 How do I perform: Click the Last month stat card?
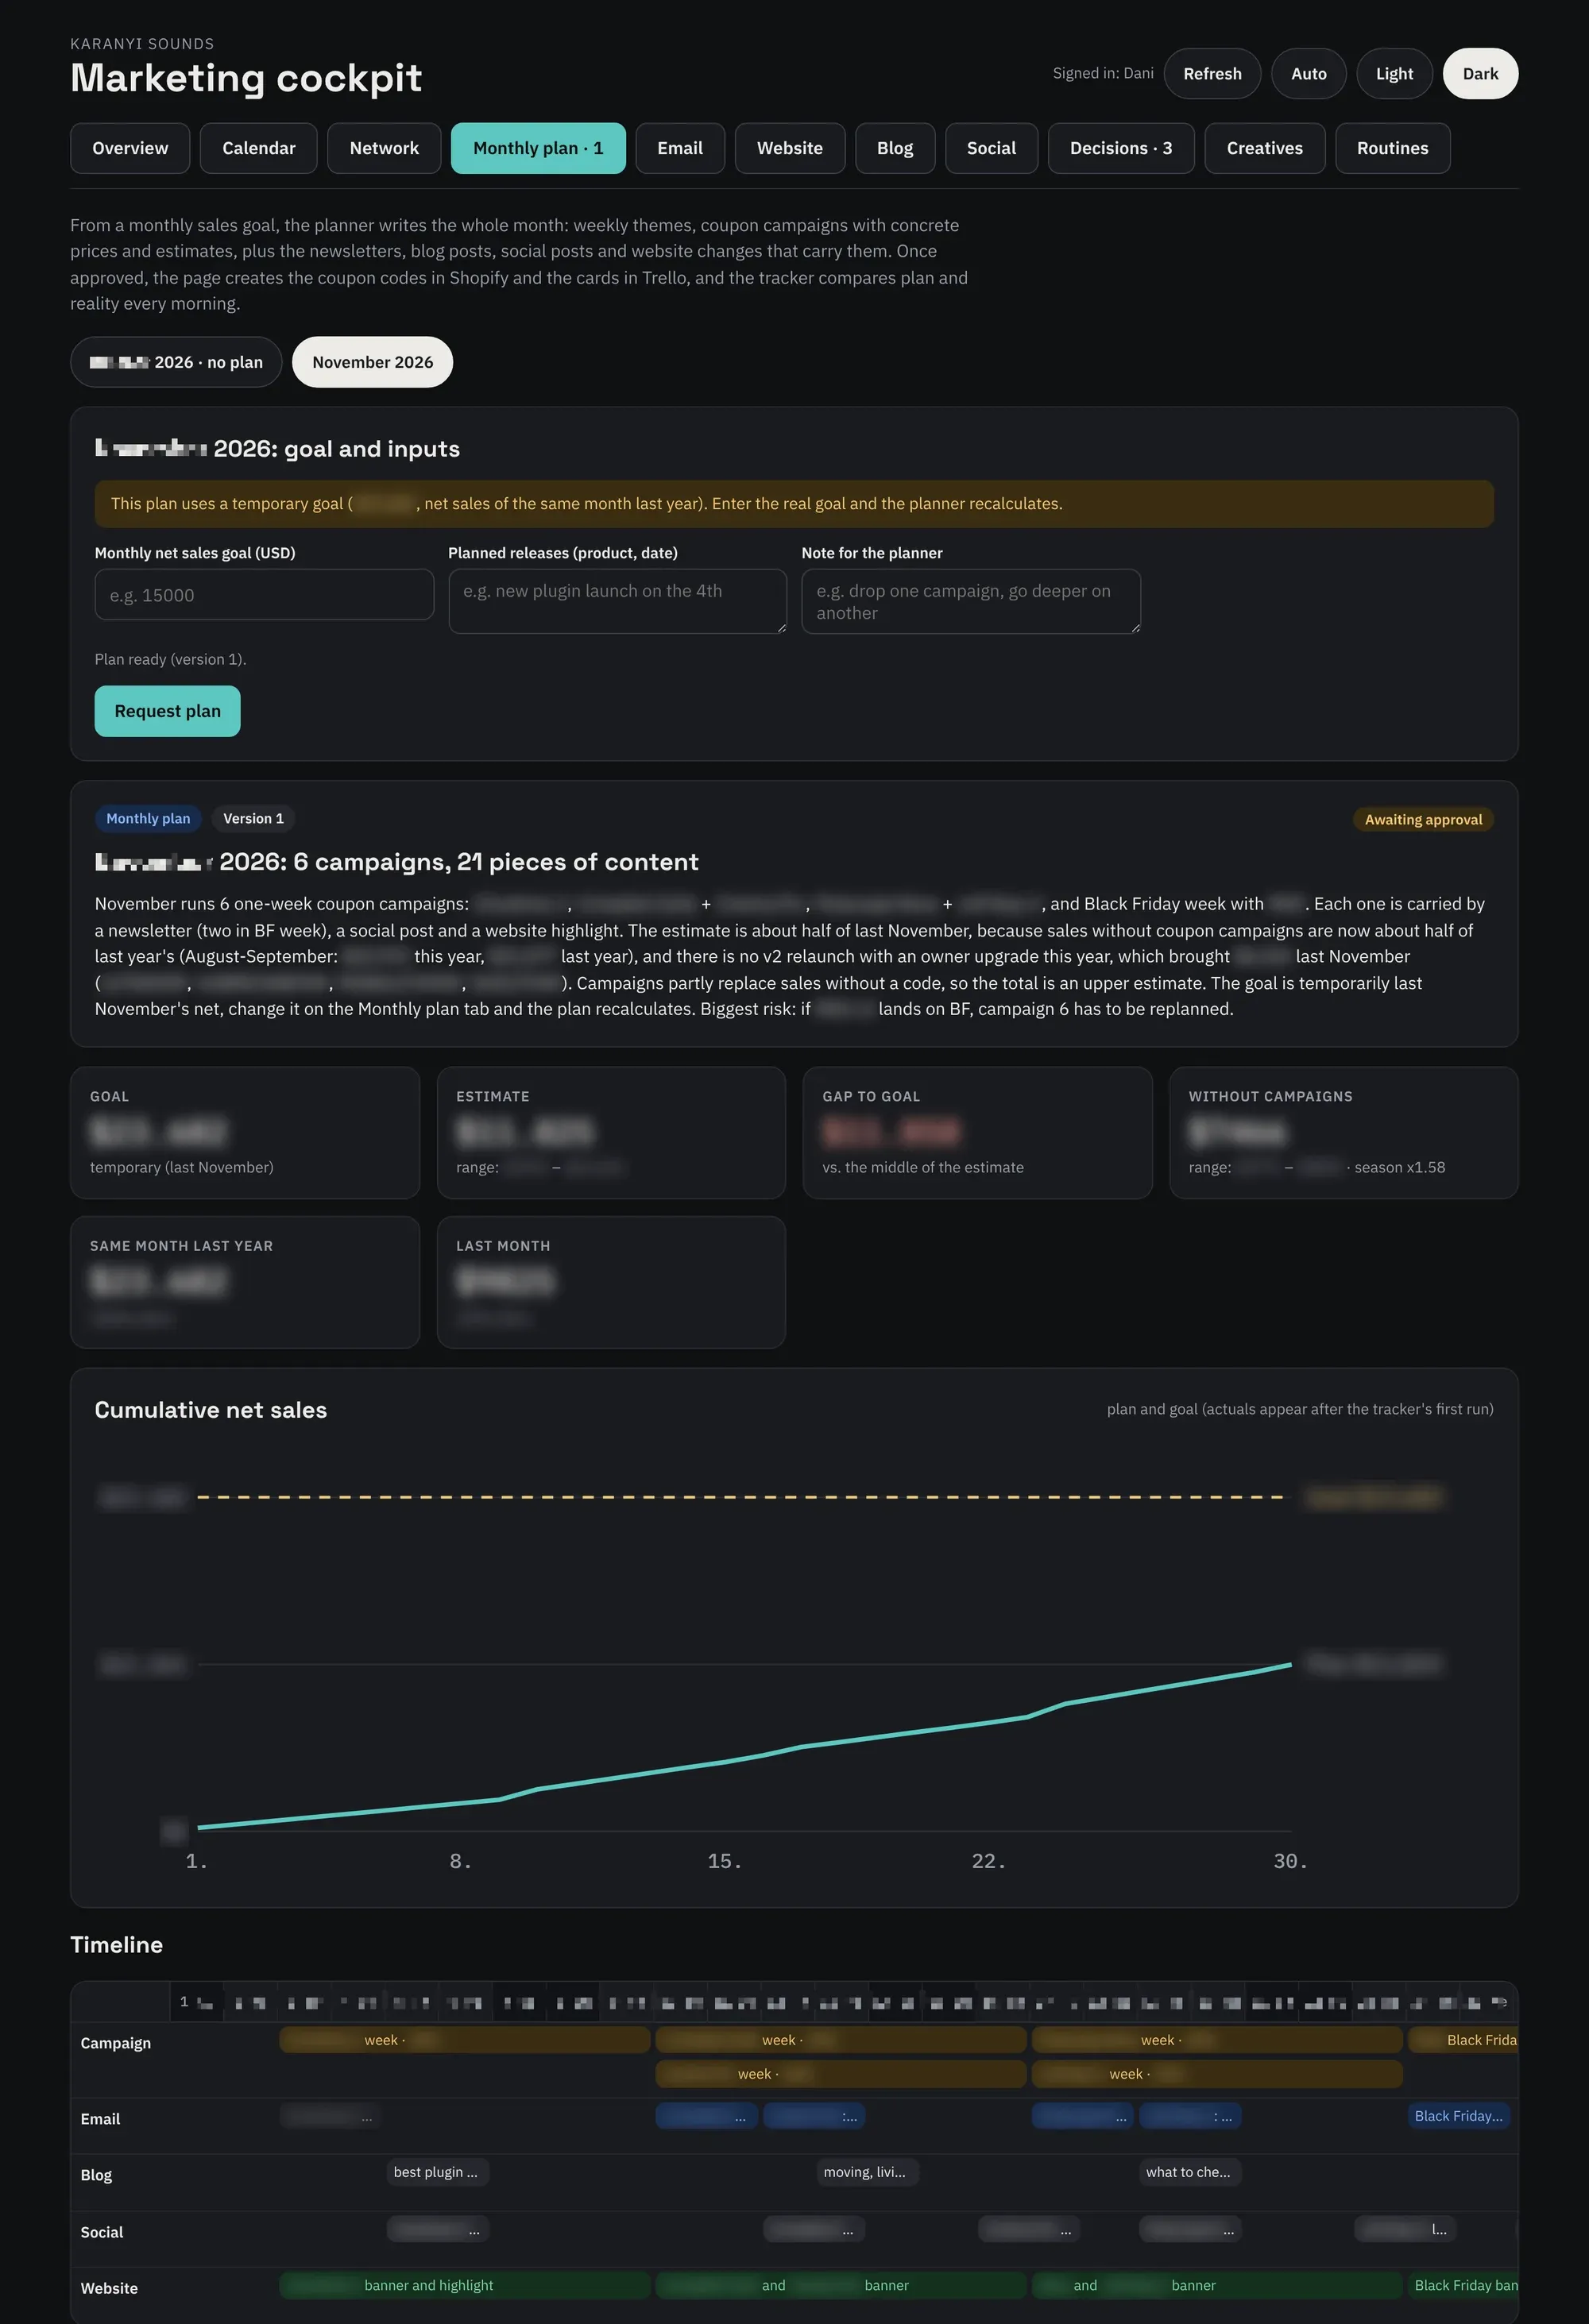611,1282
